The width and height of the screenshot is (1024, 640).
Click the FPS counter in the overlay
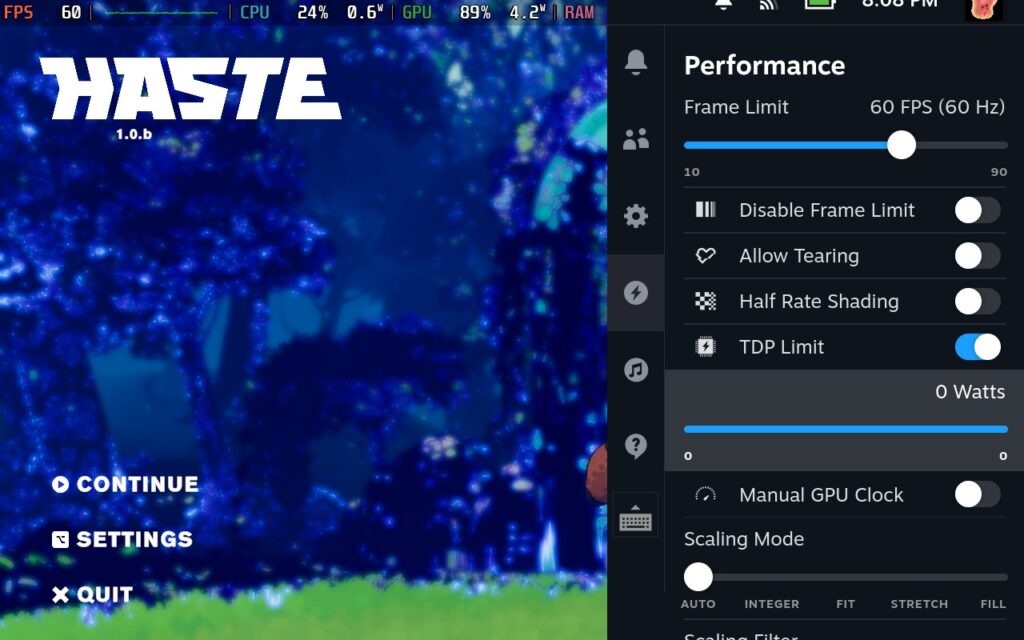coord(42,12)
